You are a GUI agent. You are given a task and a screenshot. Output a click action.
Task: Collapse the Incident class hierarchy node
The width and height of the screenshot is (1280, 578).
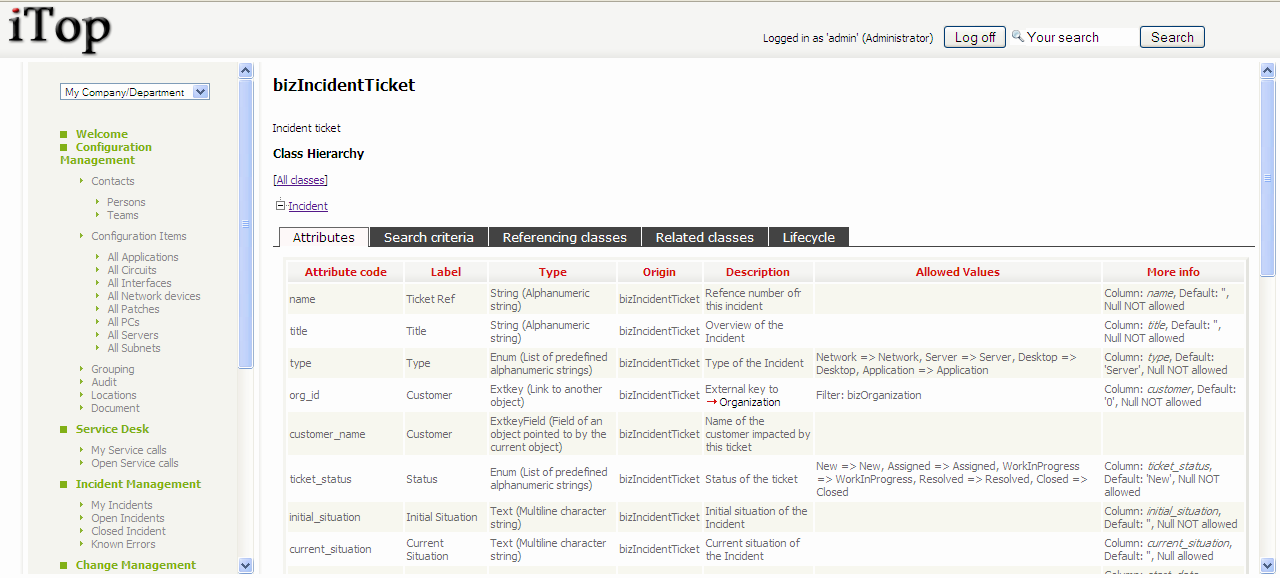281,205
